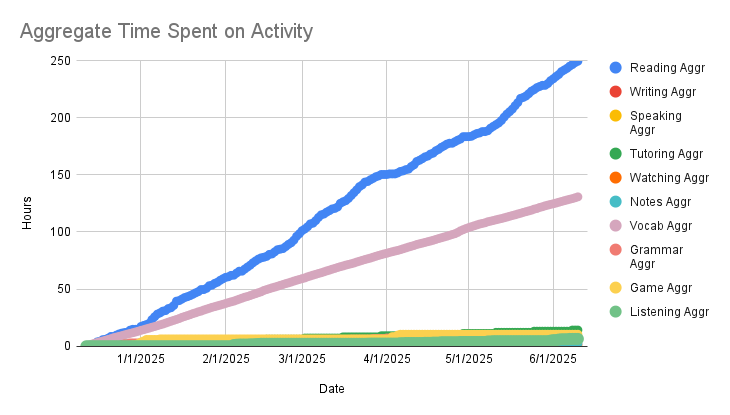
Task: Click the Listening Aggr legend color dot
Action: 616,312
